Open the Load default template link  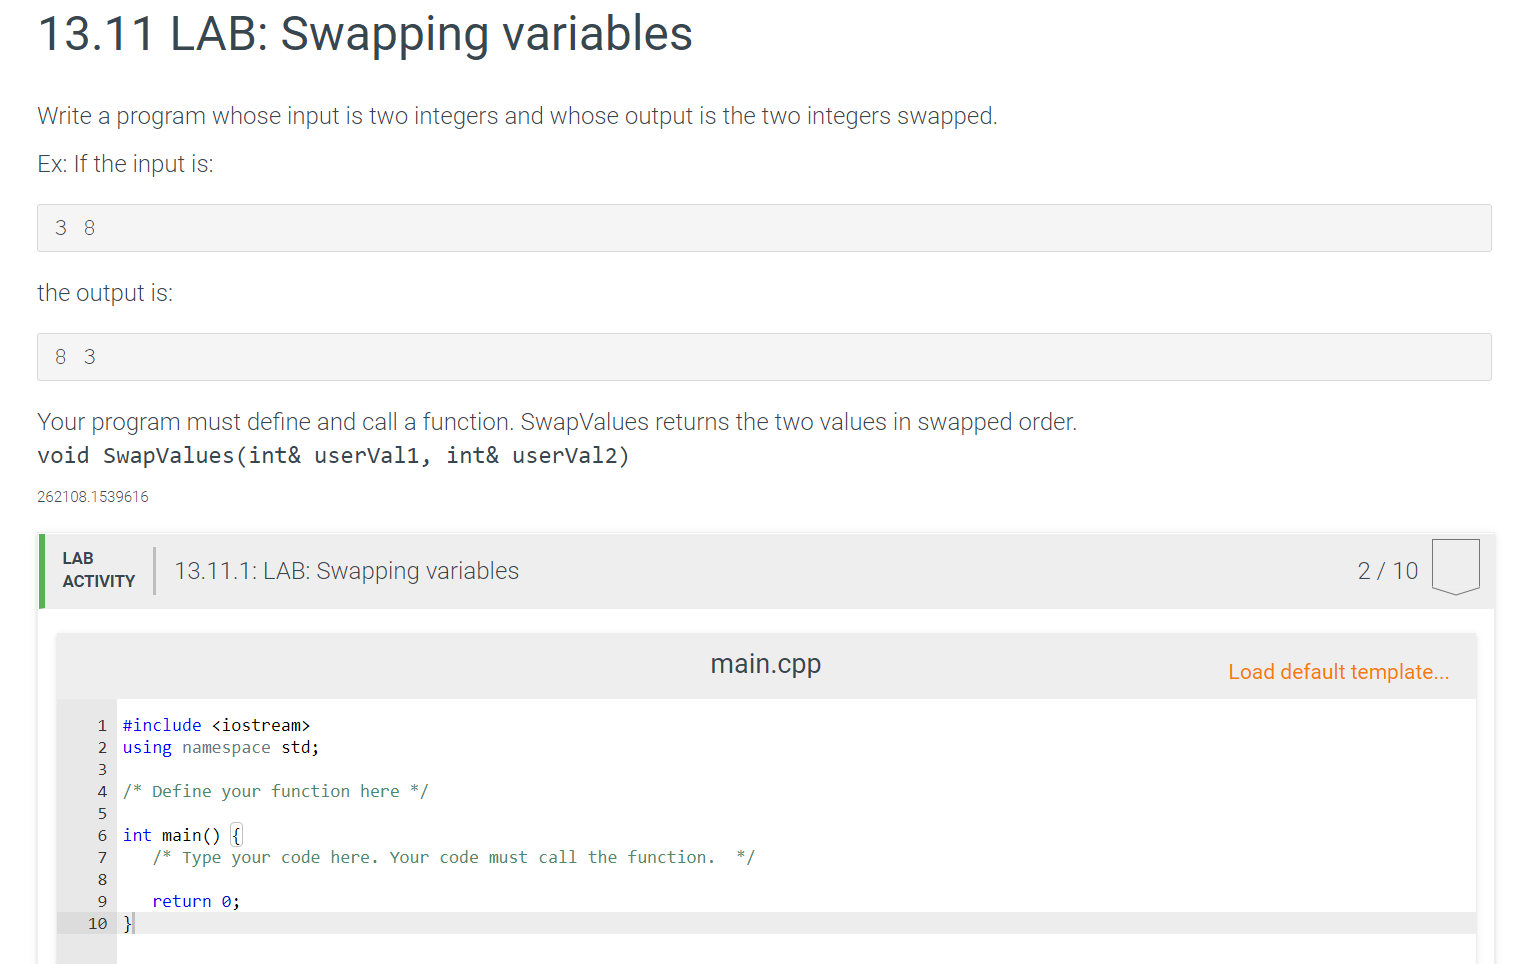tap(1338, 672)
